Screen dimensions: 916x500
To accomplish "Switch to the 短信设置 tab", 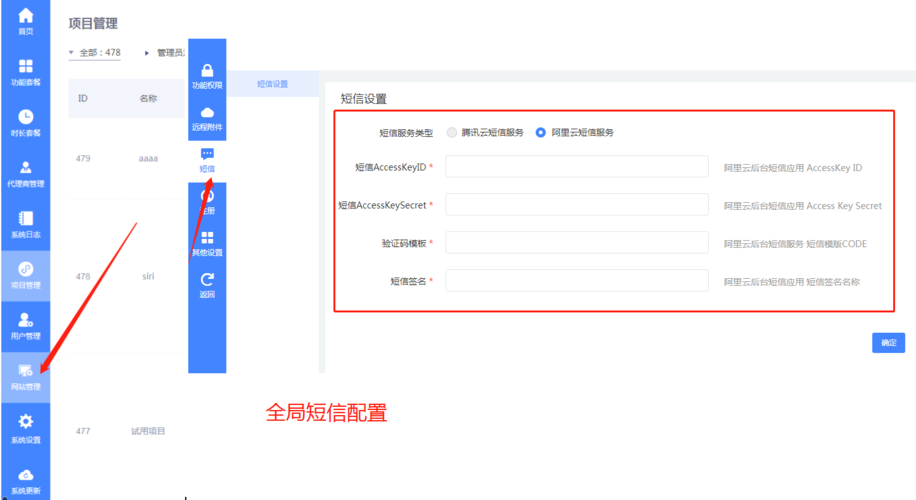I will click(x=272, y=84).
